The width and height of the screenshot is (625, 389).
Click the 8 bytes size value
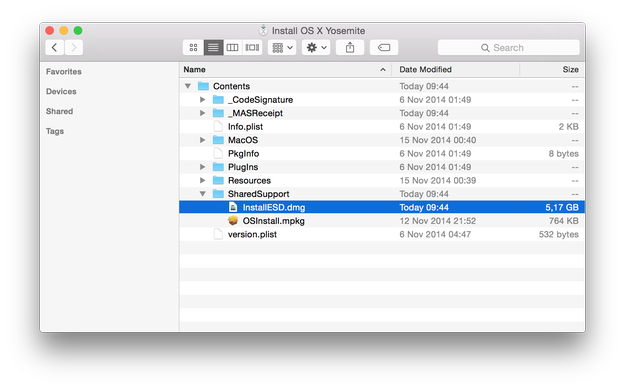click(563, 153)
